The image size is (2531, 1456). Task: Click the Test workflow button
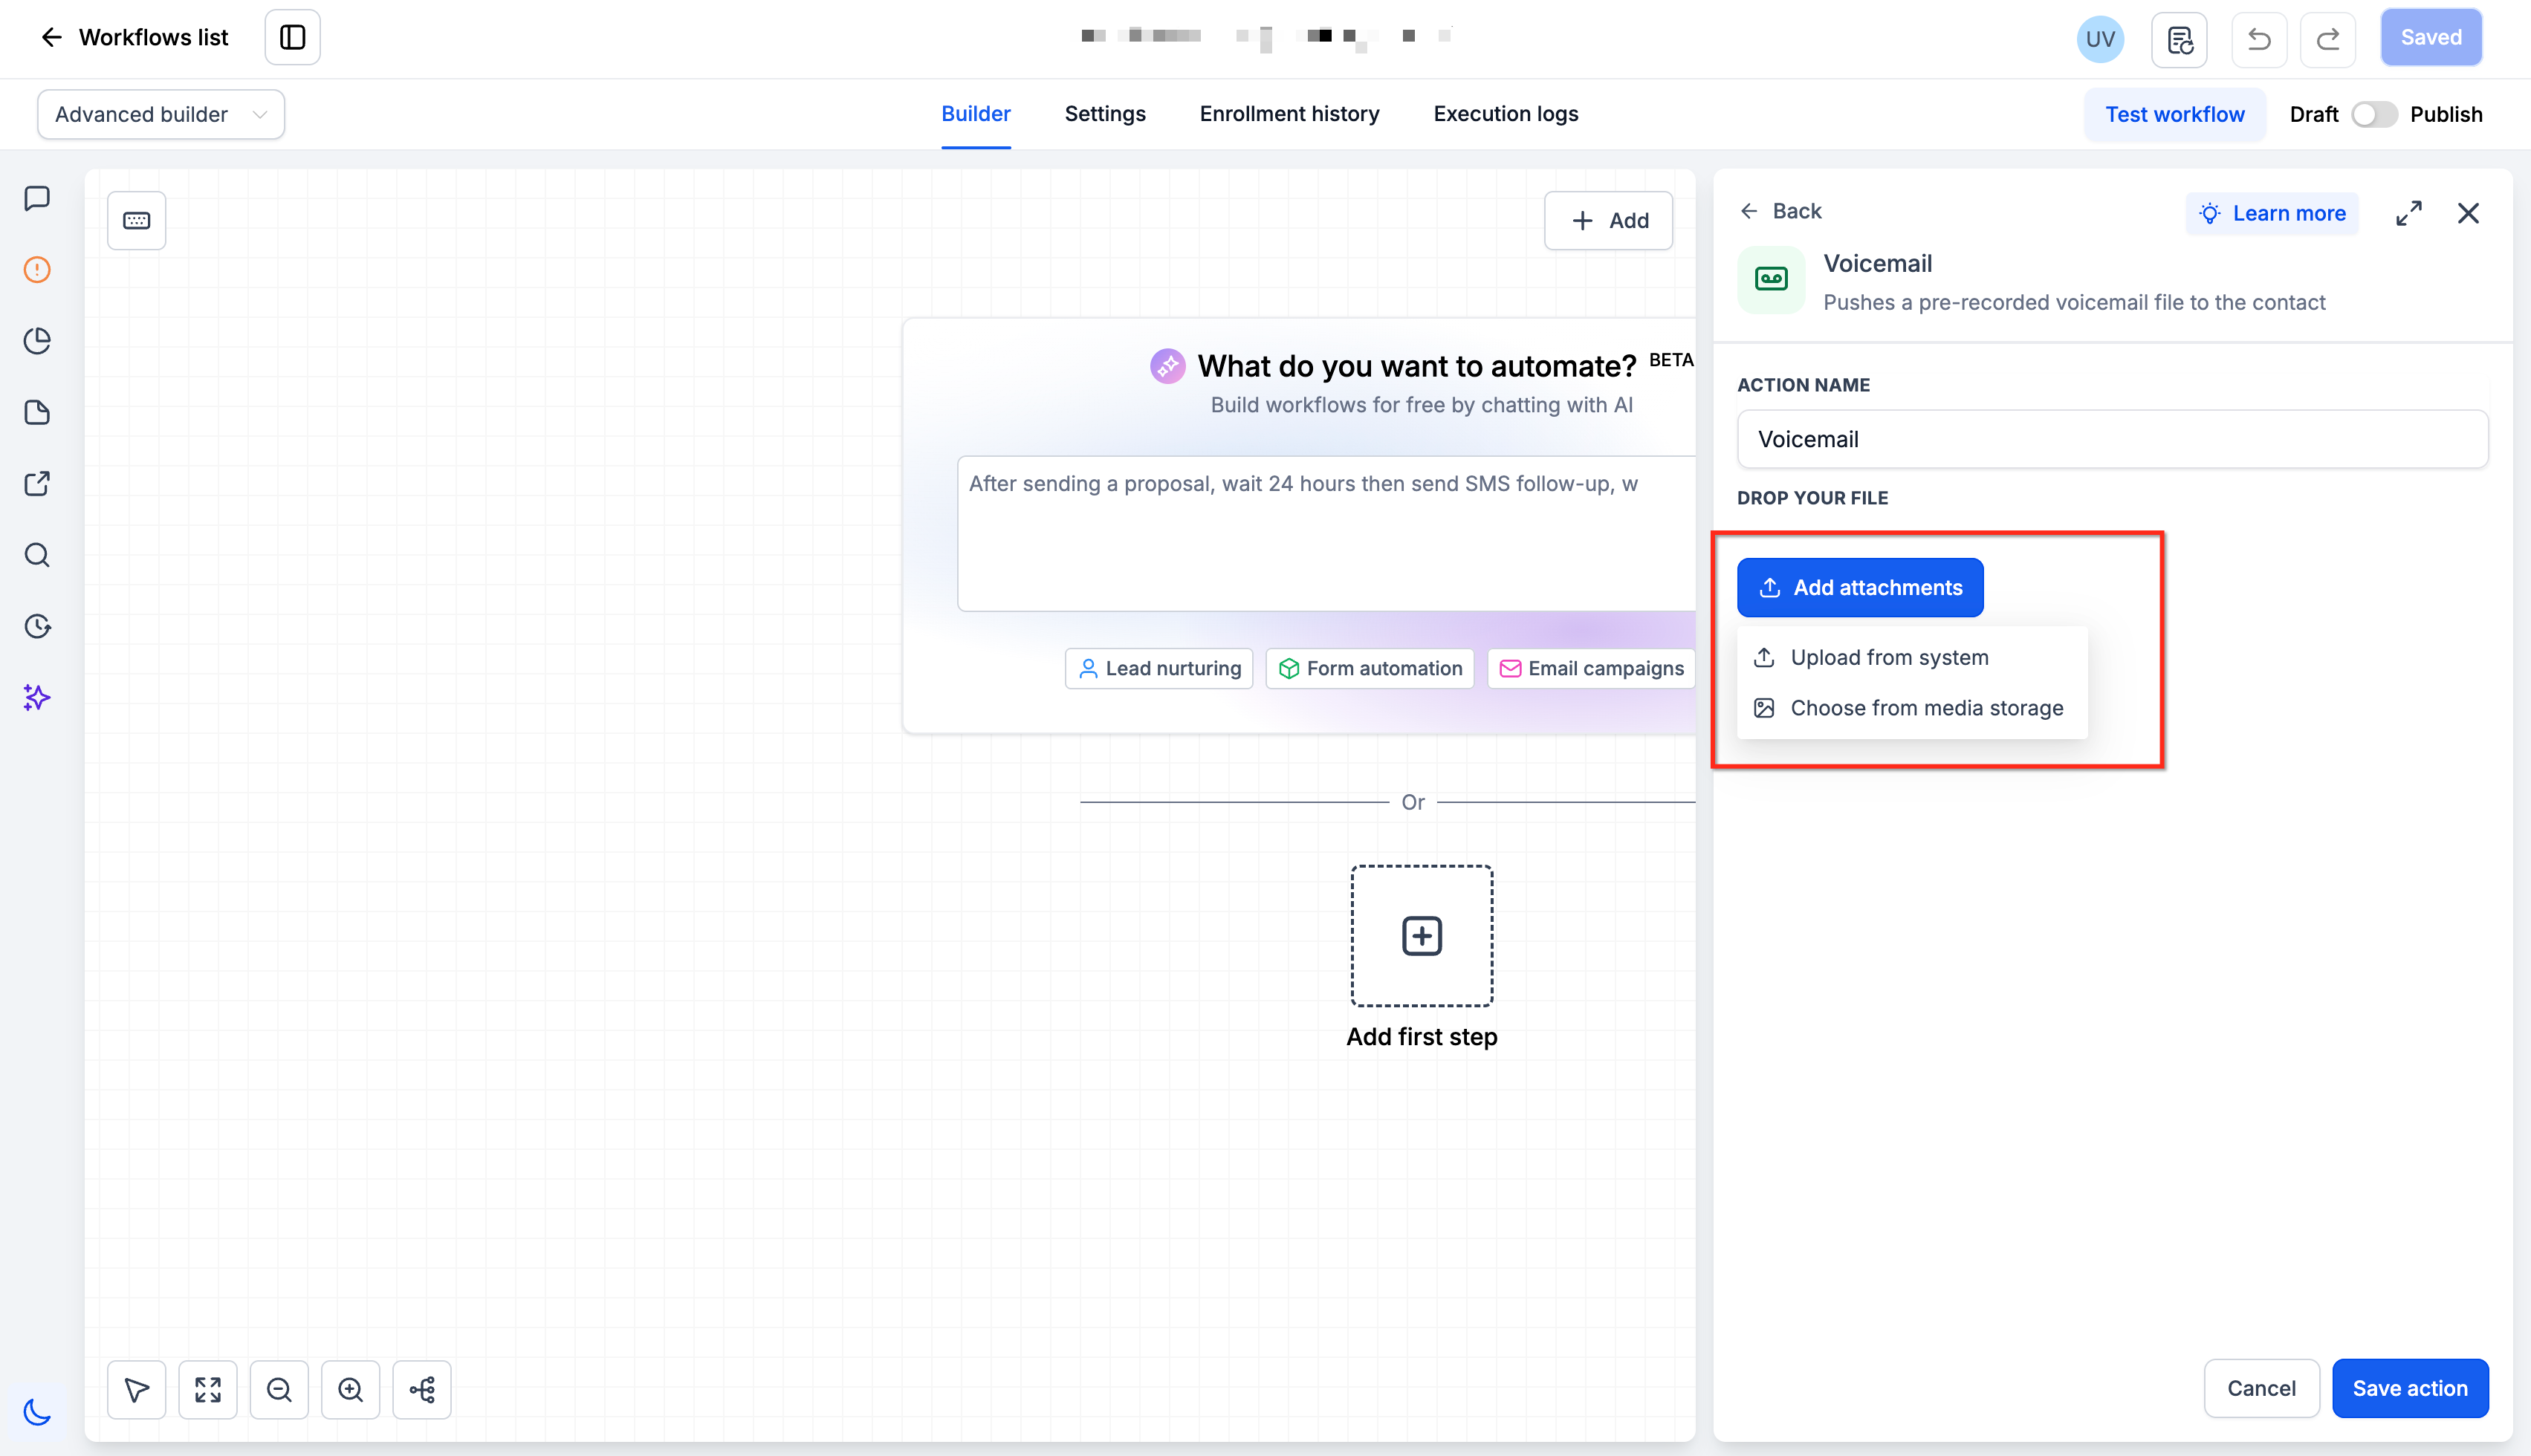pos(2174,114)
